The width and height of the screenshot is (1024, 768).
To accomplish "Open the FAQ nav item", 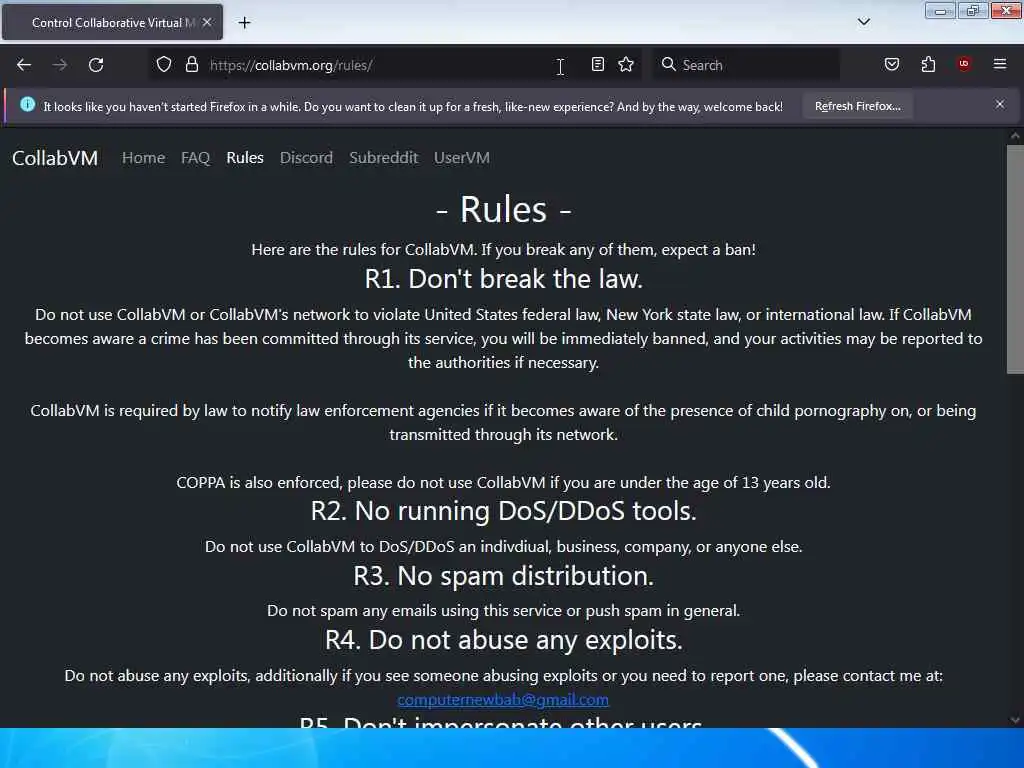I will point(195,158).
